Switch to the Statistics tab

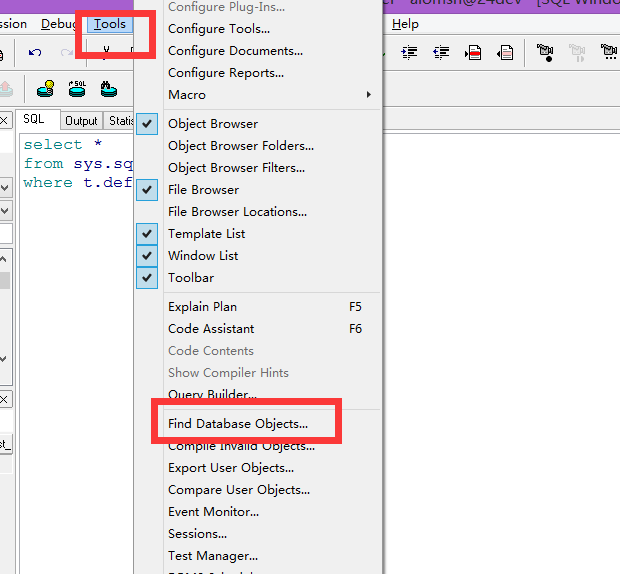[x=121, y=121]
